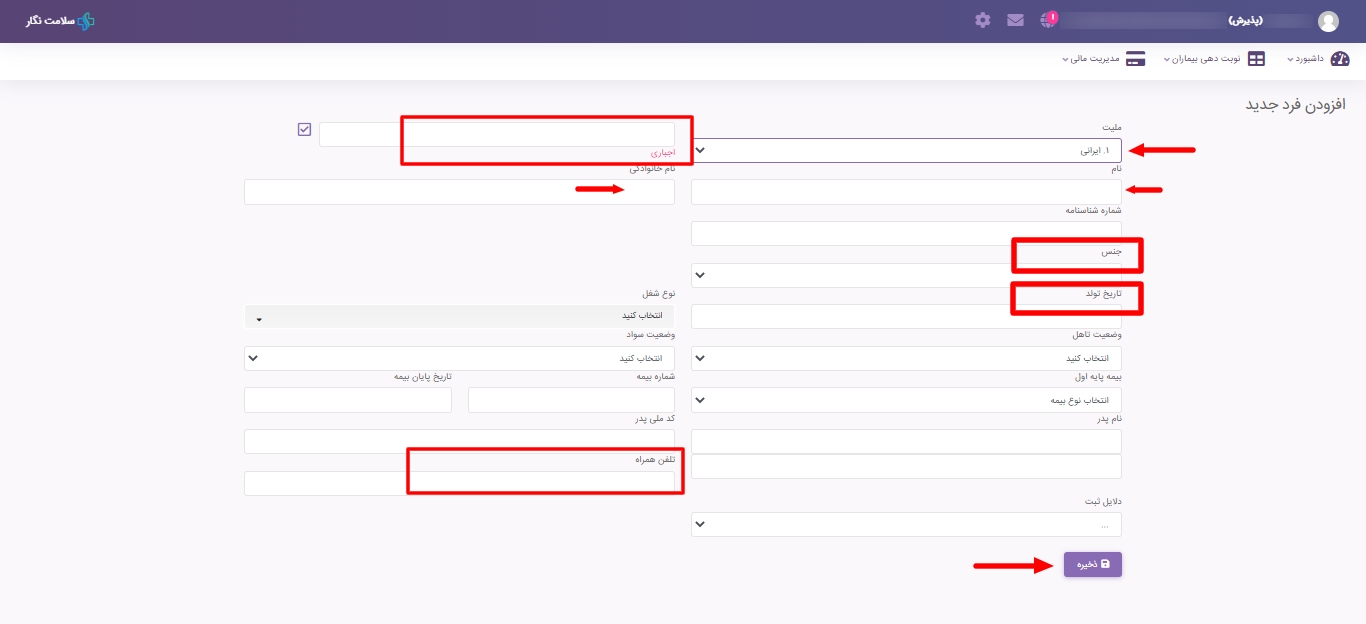This screenshot has width=1366, height=624.
Task: Expand the gender (جنس) dropdown
Action: tap(906, 275)
